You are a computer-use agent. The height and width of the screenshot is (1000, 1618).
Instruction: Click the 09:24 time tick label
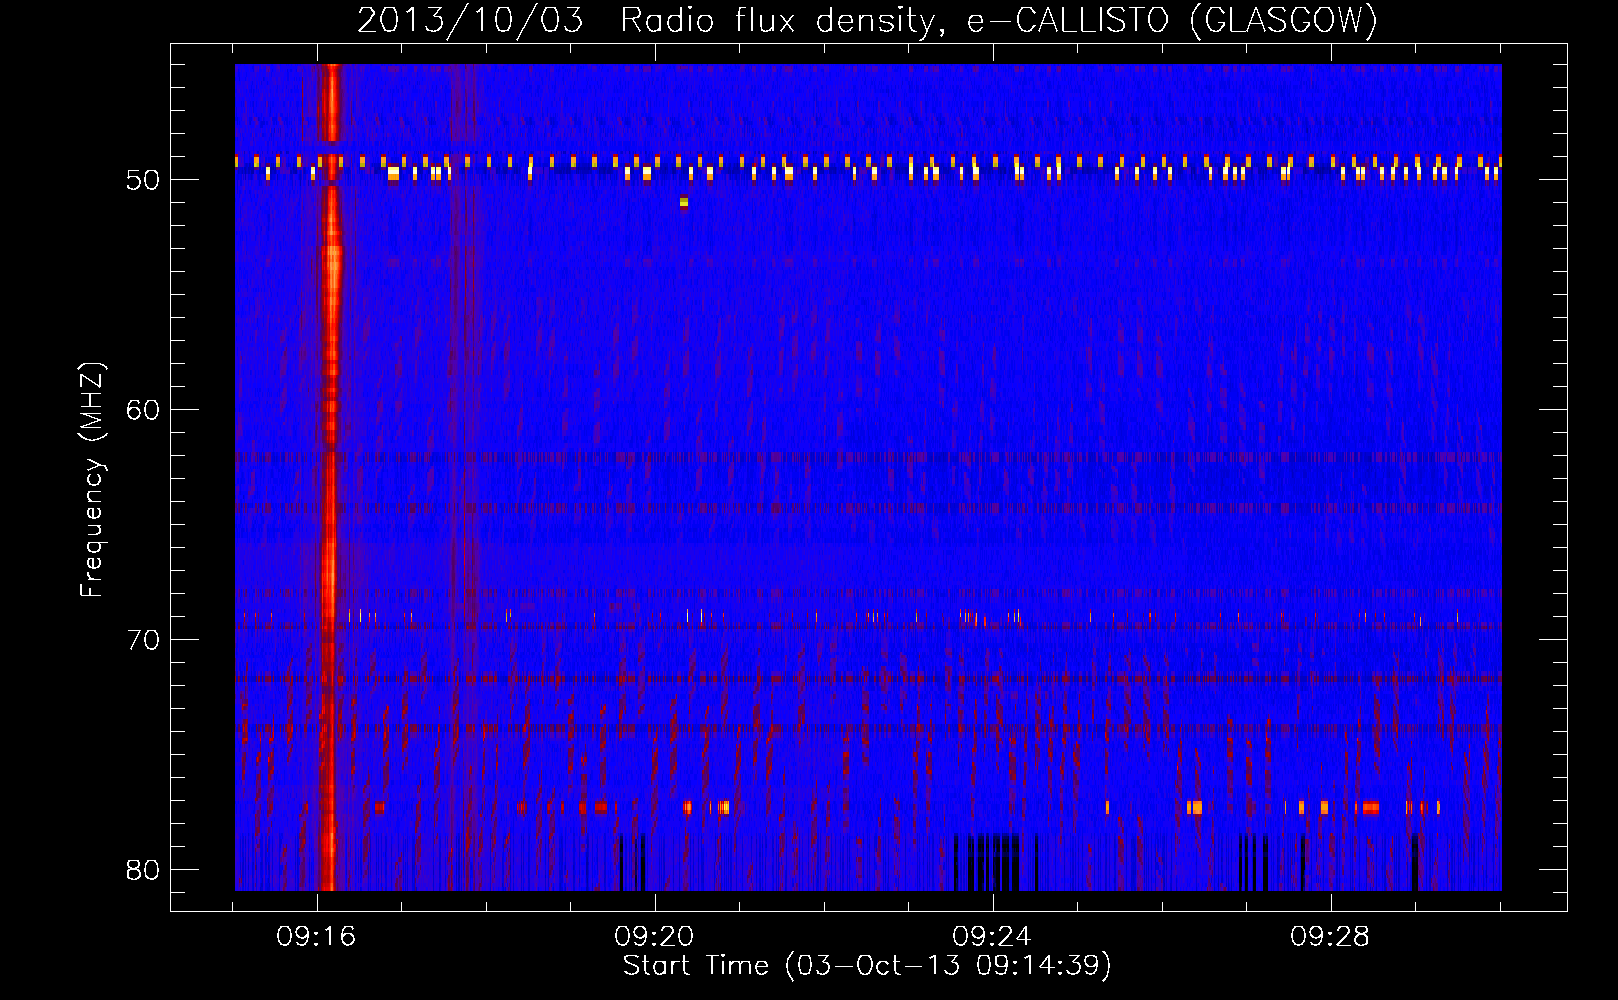coord(993,937)
